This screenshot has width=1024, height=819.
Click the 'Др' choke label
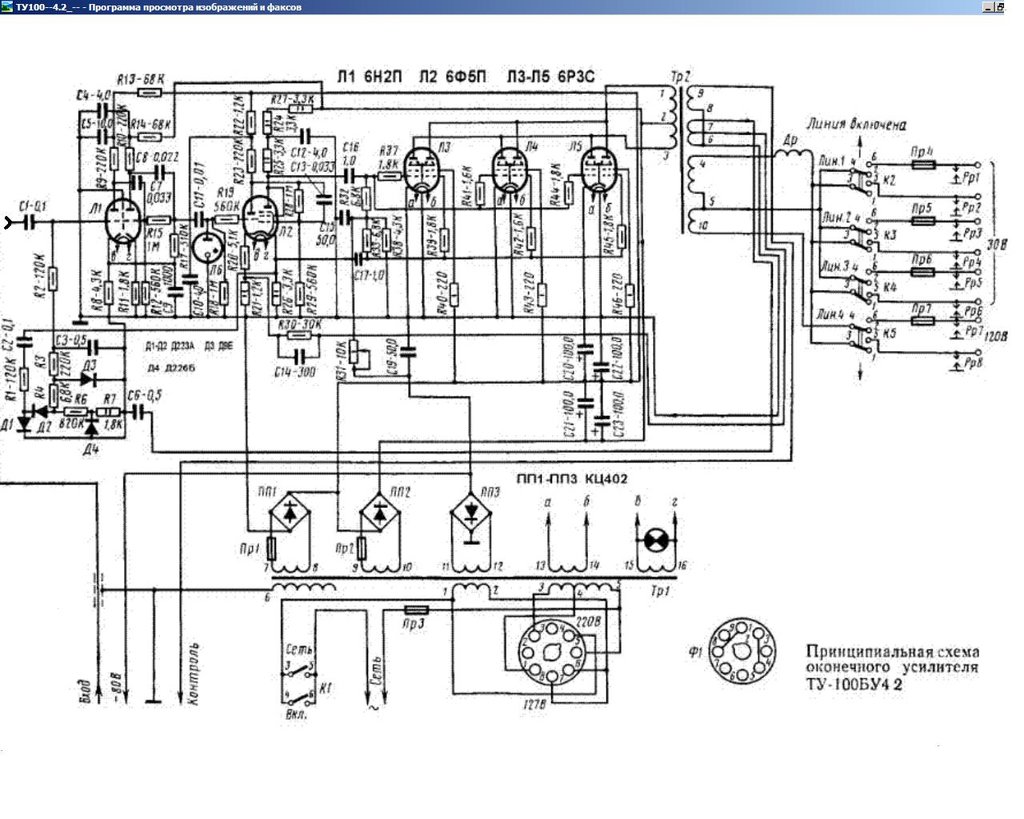[790, 140]
